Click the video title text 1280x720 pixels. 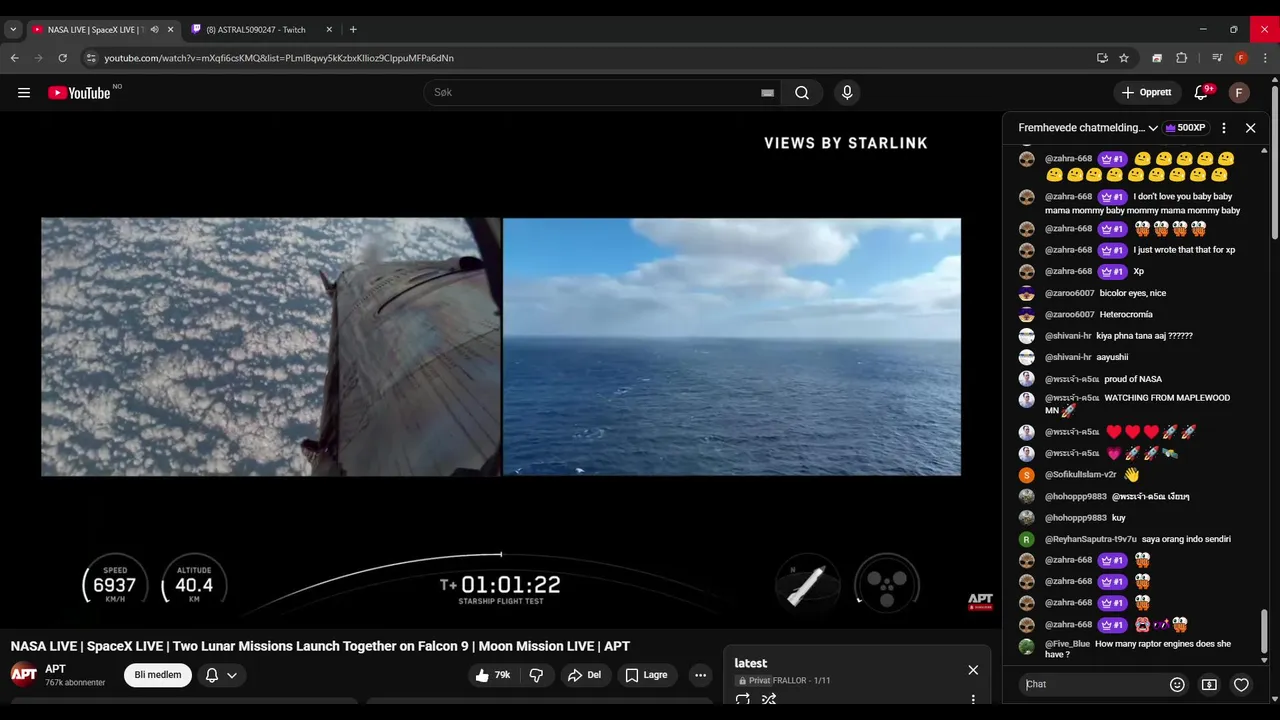pyautogui.click(x=320, y=646)
